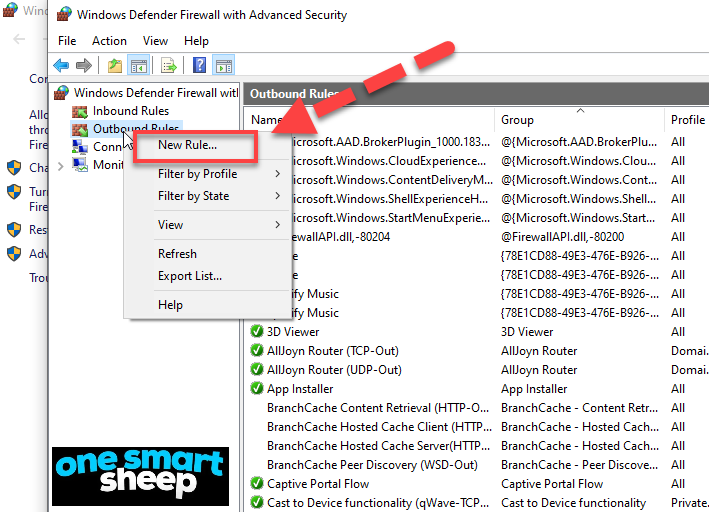Click the Inbound Rules tree icon
This screenshot has height=512, width=709.
80,111
